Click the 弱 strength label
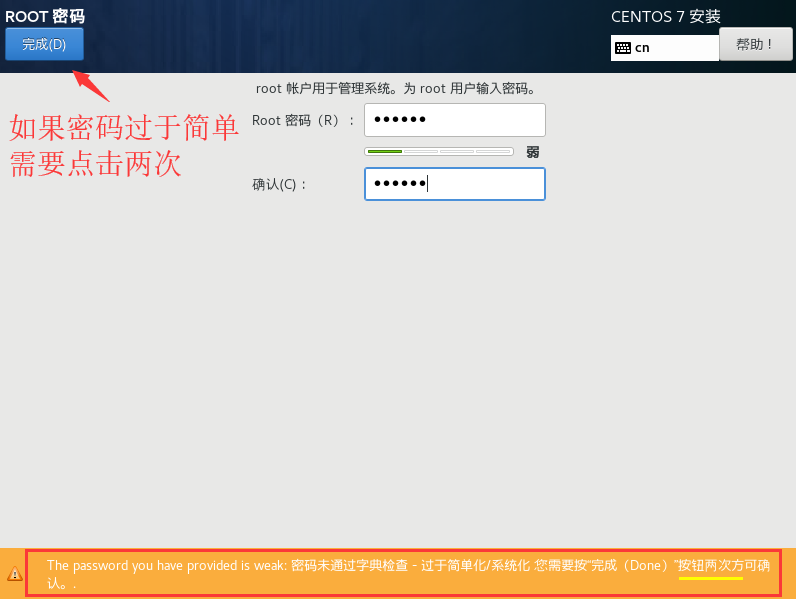796x599 pixels. point(533,152)
